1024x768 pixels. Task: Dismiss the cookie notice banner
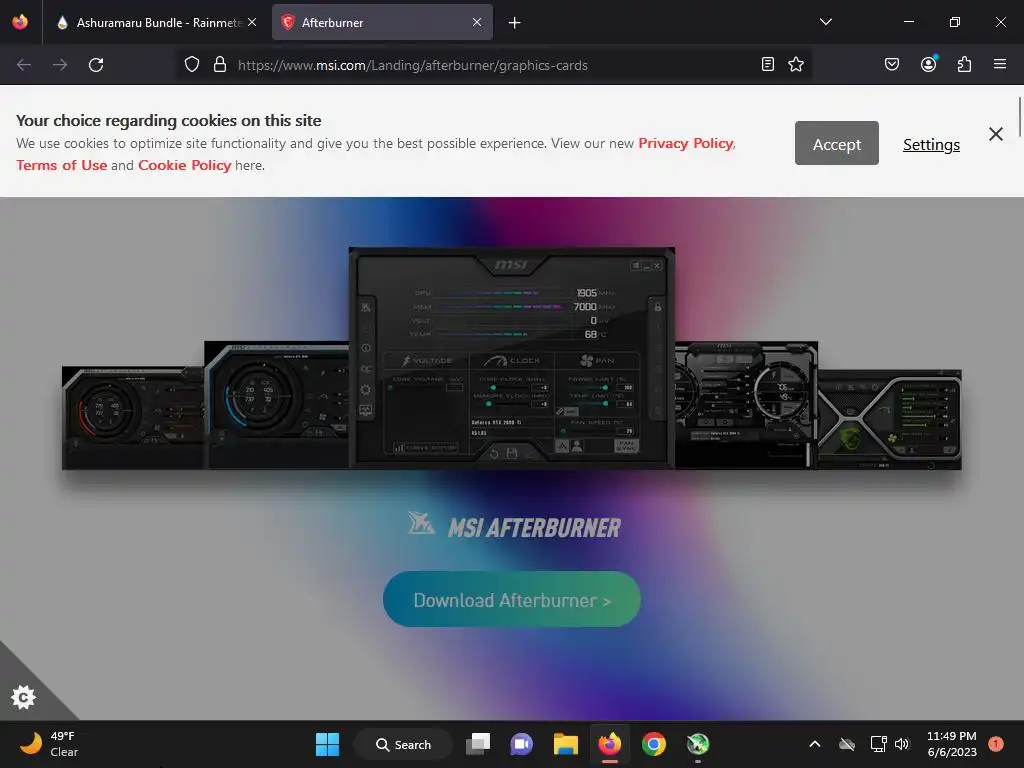(x=995, y=134)
